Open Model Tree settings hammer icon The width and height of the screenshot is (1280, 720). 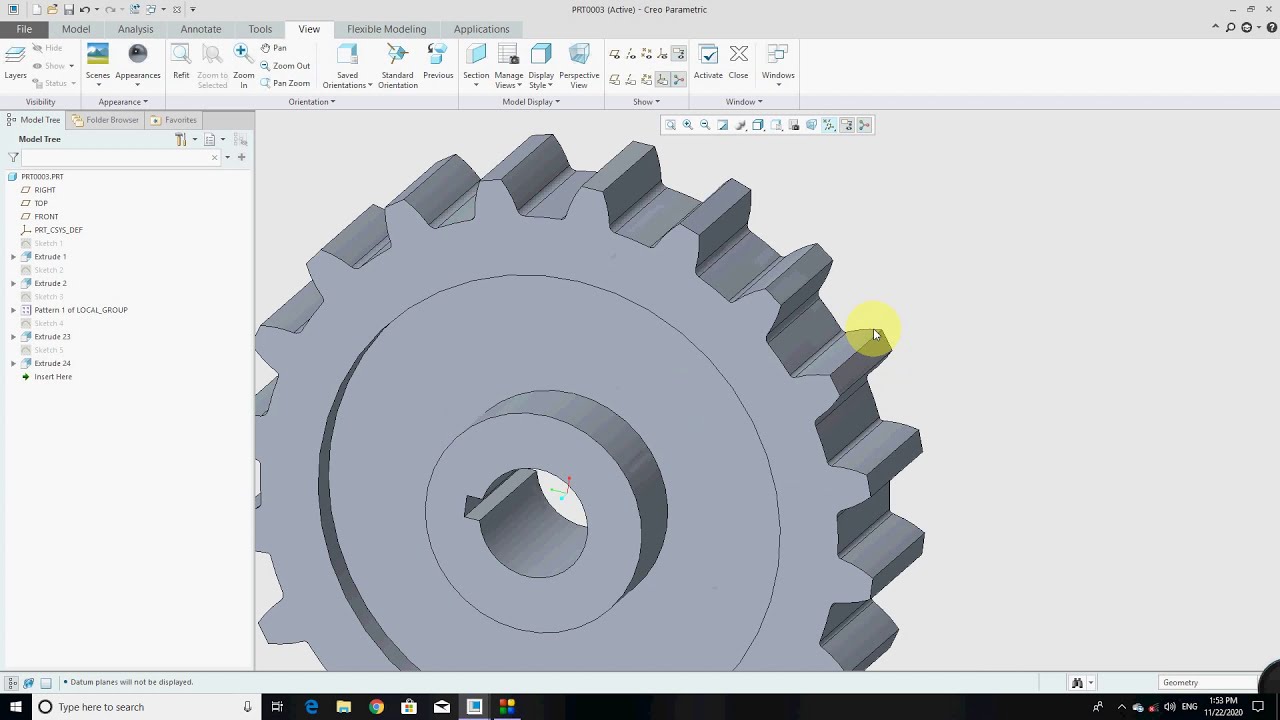(x=180, y=139)
